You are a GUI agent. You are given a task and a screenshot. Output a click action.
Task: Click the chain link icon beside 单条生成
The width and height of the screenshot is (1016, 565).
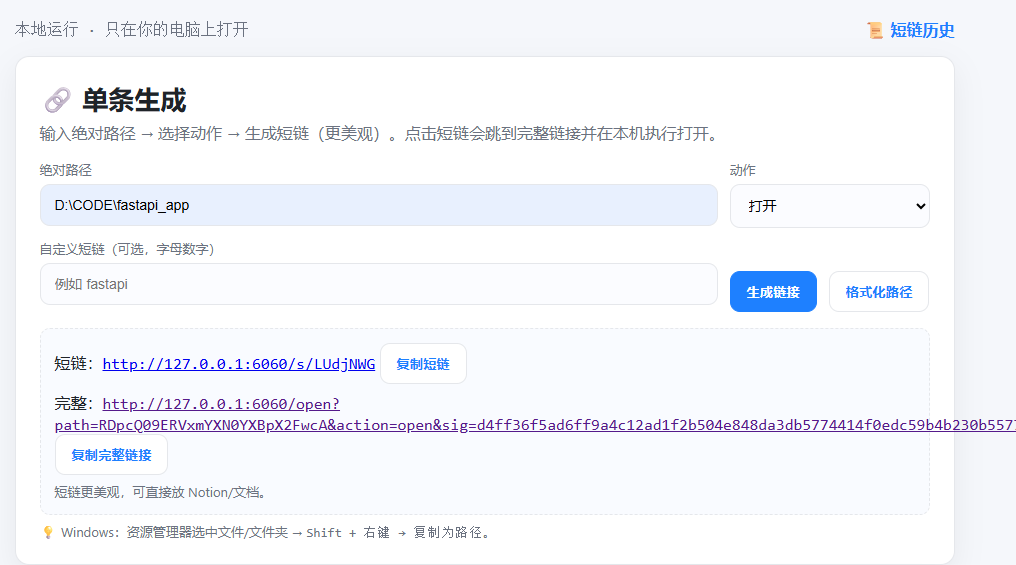57,100
